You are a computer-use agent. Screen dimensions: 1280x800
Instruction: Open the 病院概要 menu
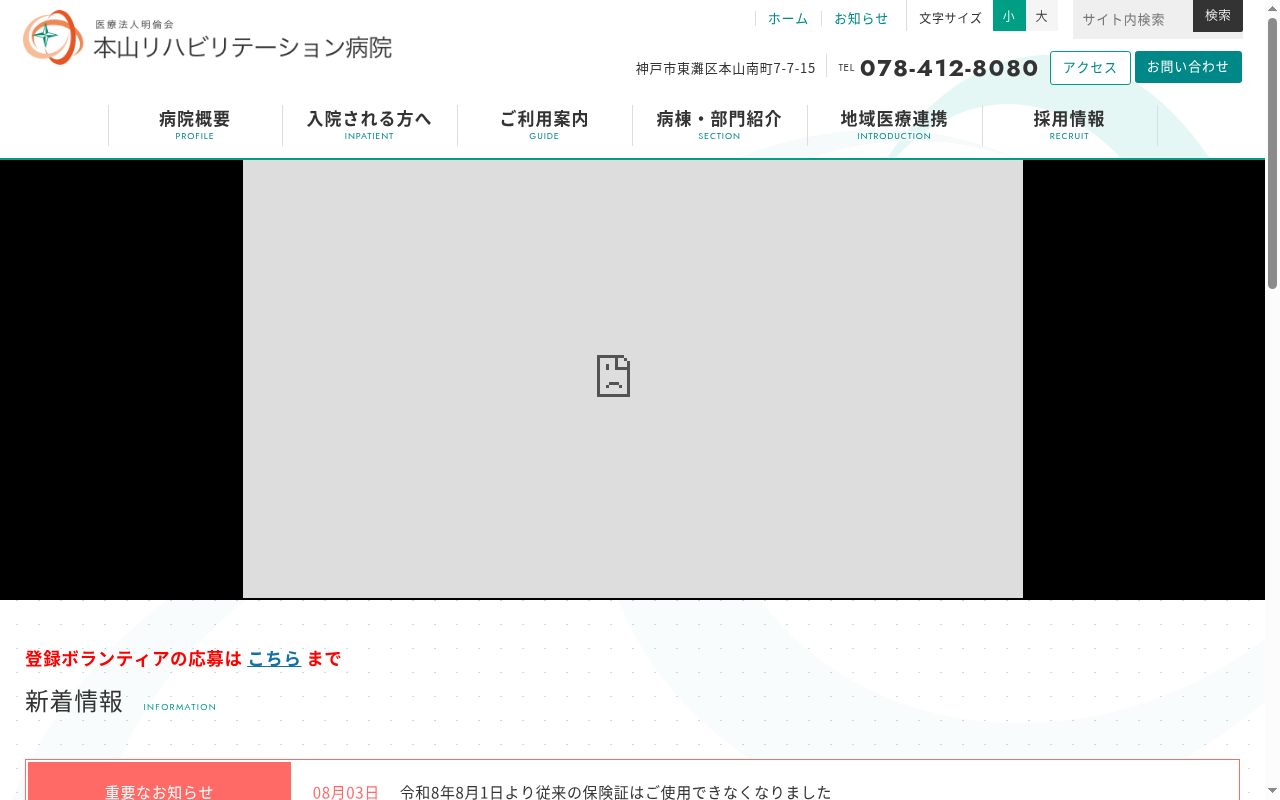point(195,125)
